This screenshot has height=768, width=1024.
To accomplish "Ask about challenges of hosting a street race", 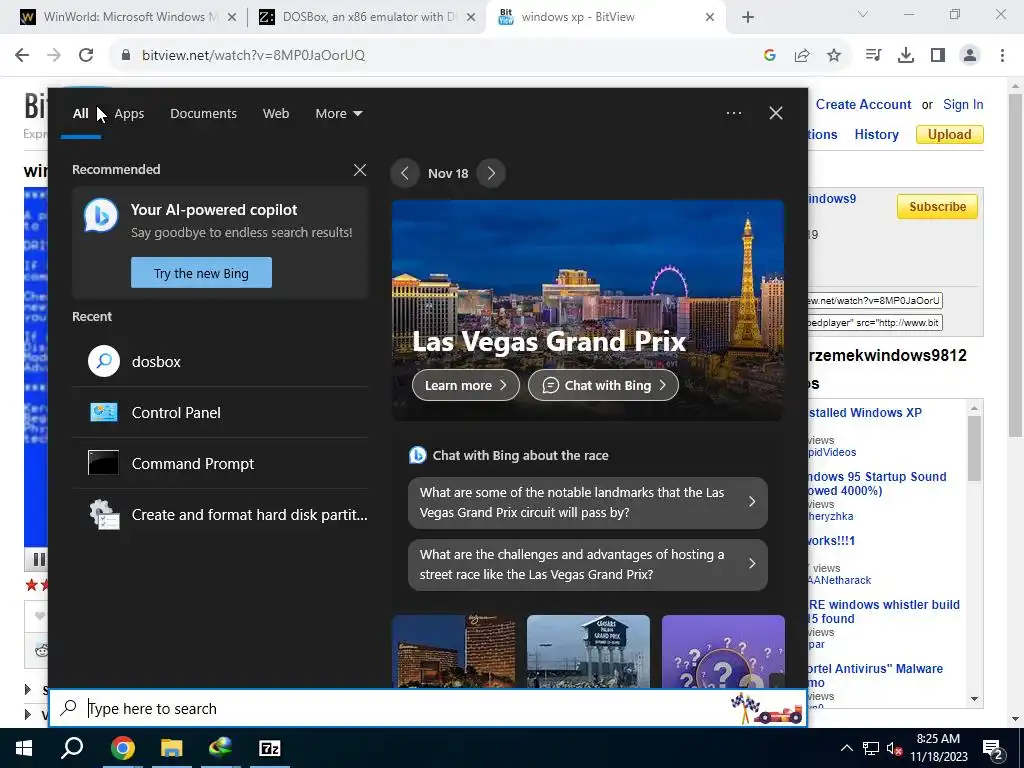I will 588,564.
